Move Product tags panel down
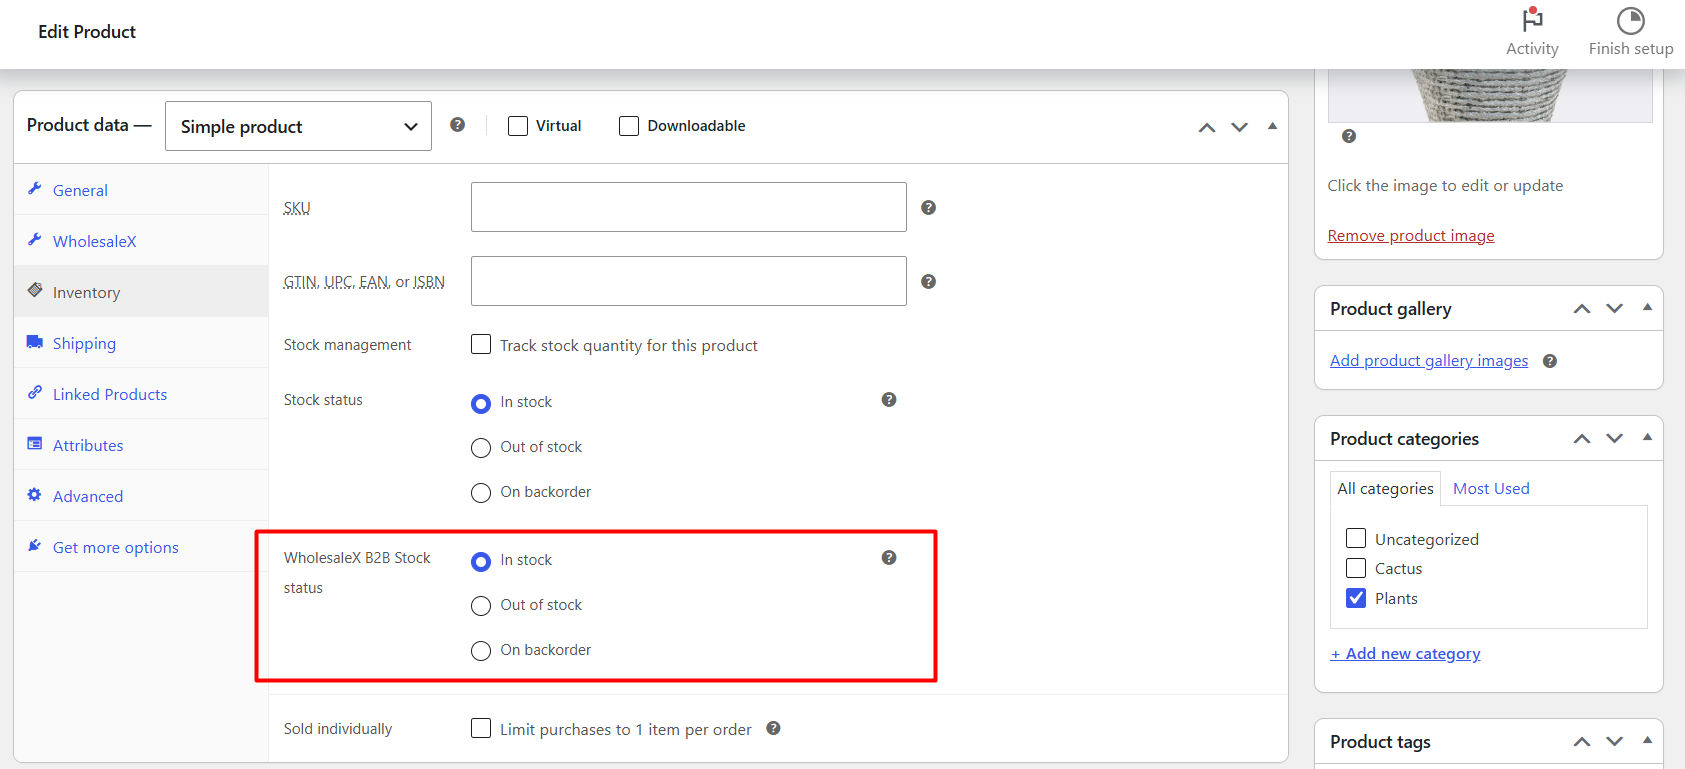Image resolution: width=1685 pixels, height=769 pixels. (1615, 742)
